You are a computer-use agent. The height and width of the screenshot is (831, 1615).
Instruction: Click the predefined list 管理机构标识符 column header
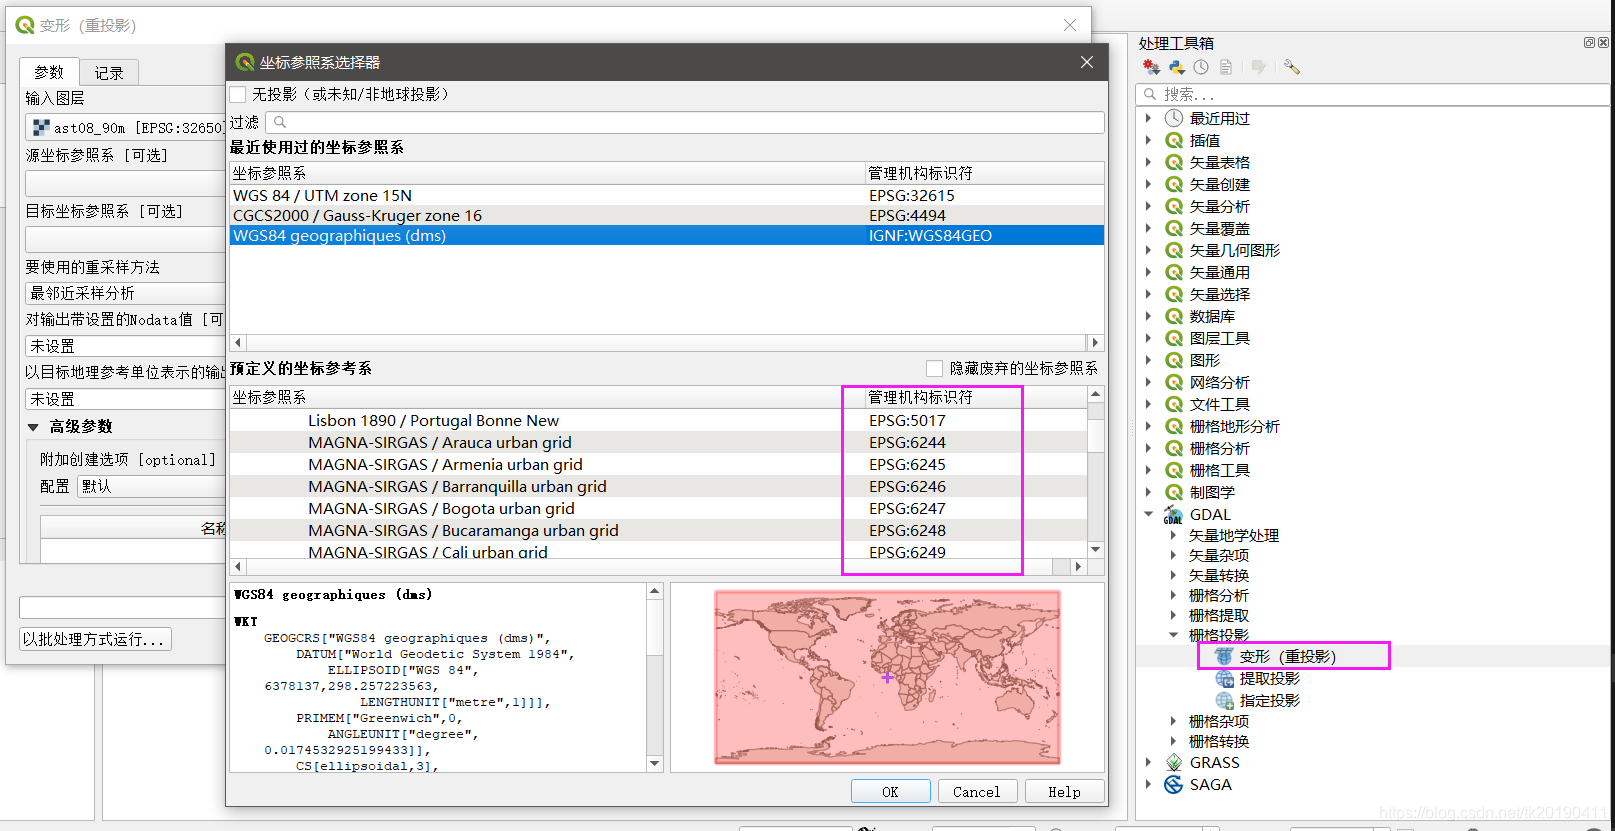pos(975,397)
